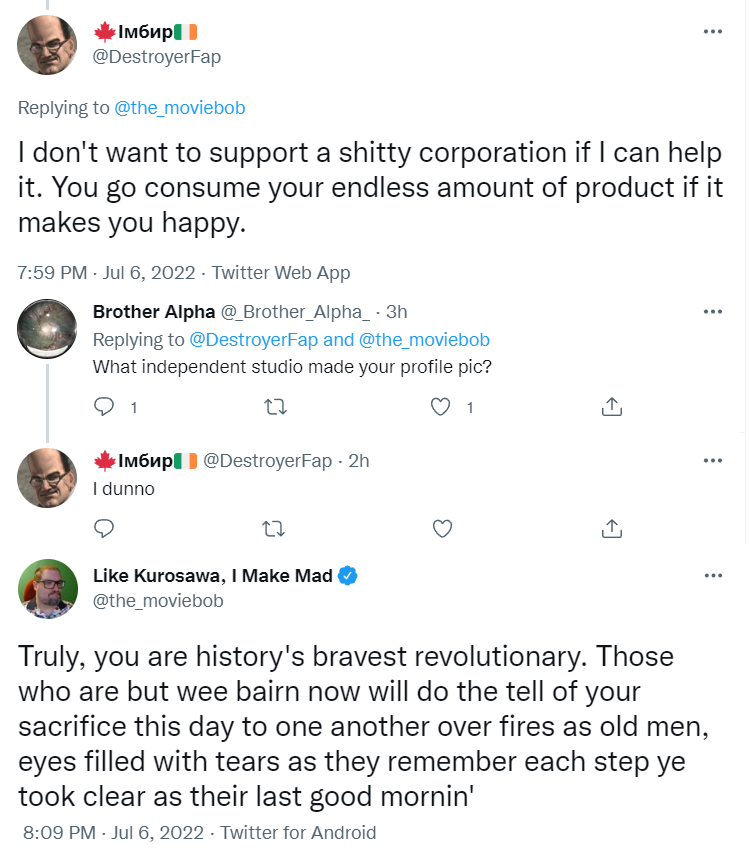Like the 'I dunno' tweet
Viewport: 749px width, 862px height.
point(442,527)
